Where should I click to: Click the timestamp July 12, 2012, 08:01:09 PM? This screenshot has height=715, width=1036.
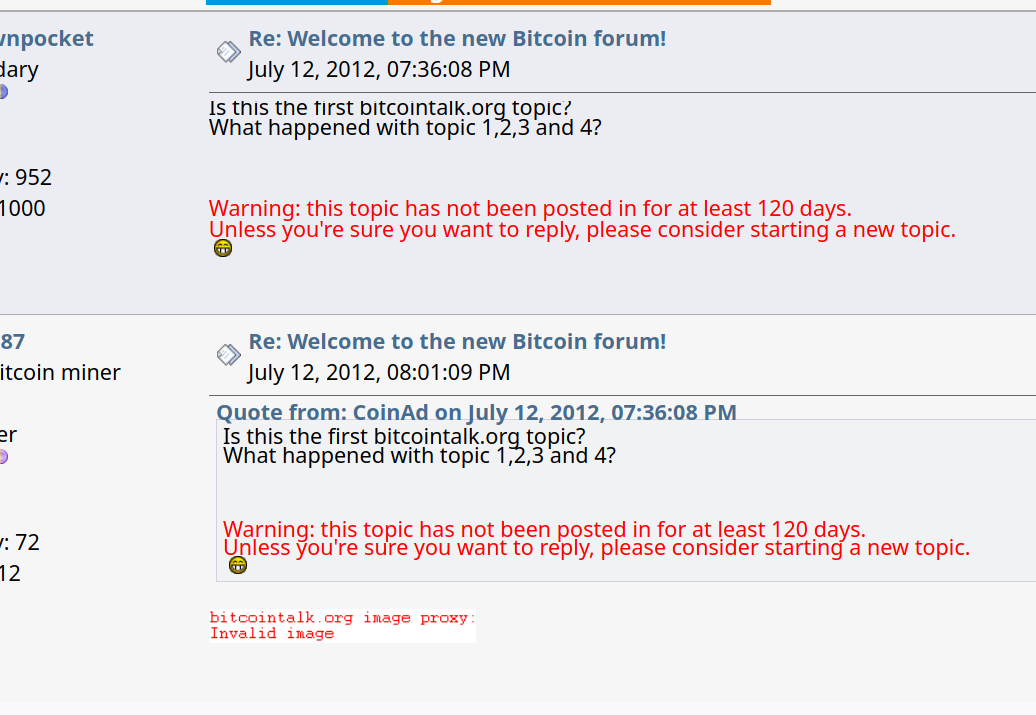coord(379,373)
